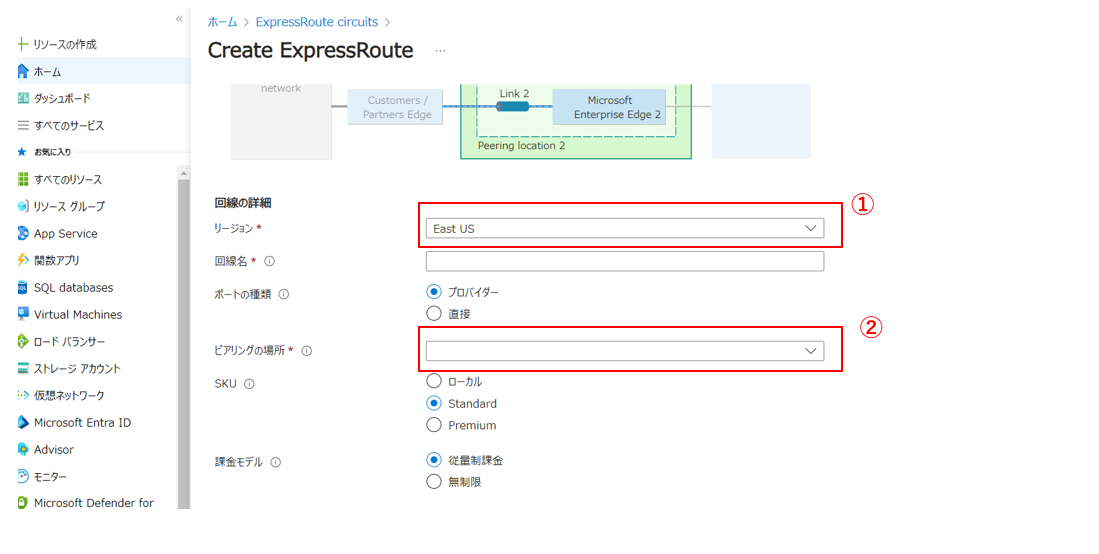Click the Microsoft Entra ID icon
Viewport: 1099px width, 554px height.
tap(23, 422)
